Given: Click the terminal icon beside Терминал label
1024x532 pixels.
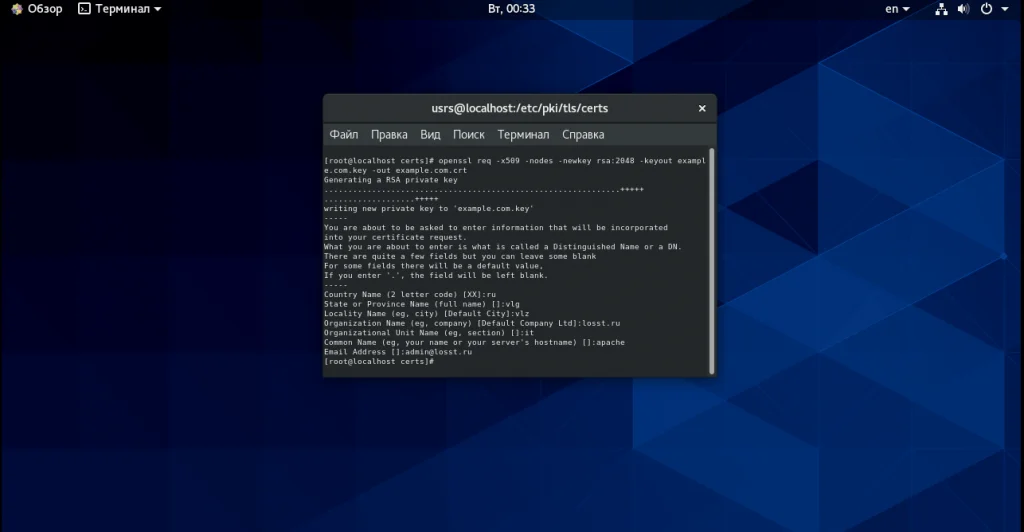Looking at the screenshot, I should click(x=84, y=9).
